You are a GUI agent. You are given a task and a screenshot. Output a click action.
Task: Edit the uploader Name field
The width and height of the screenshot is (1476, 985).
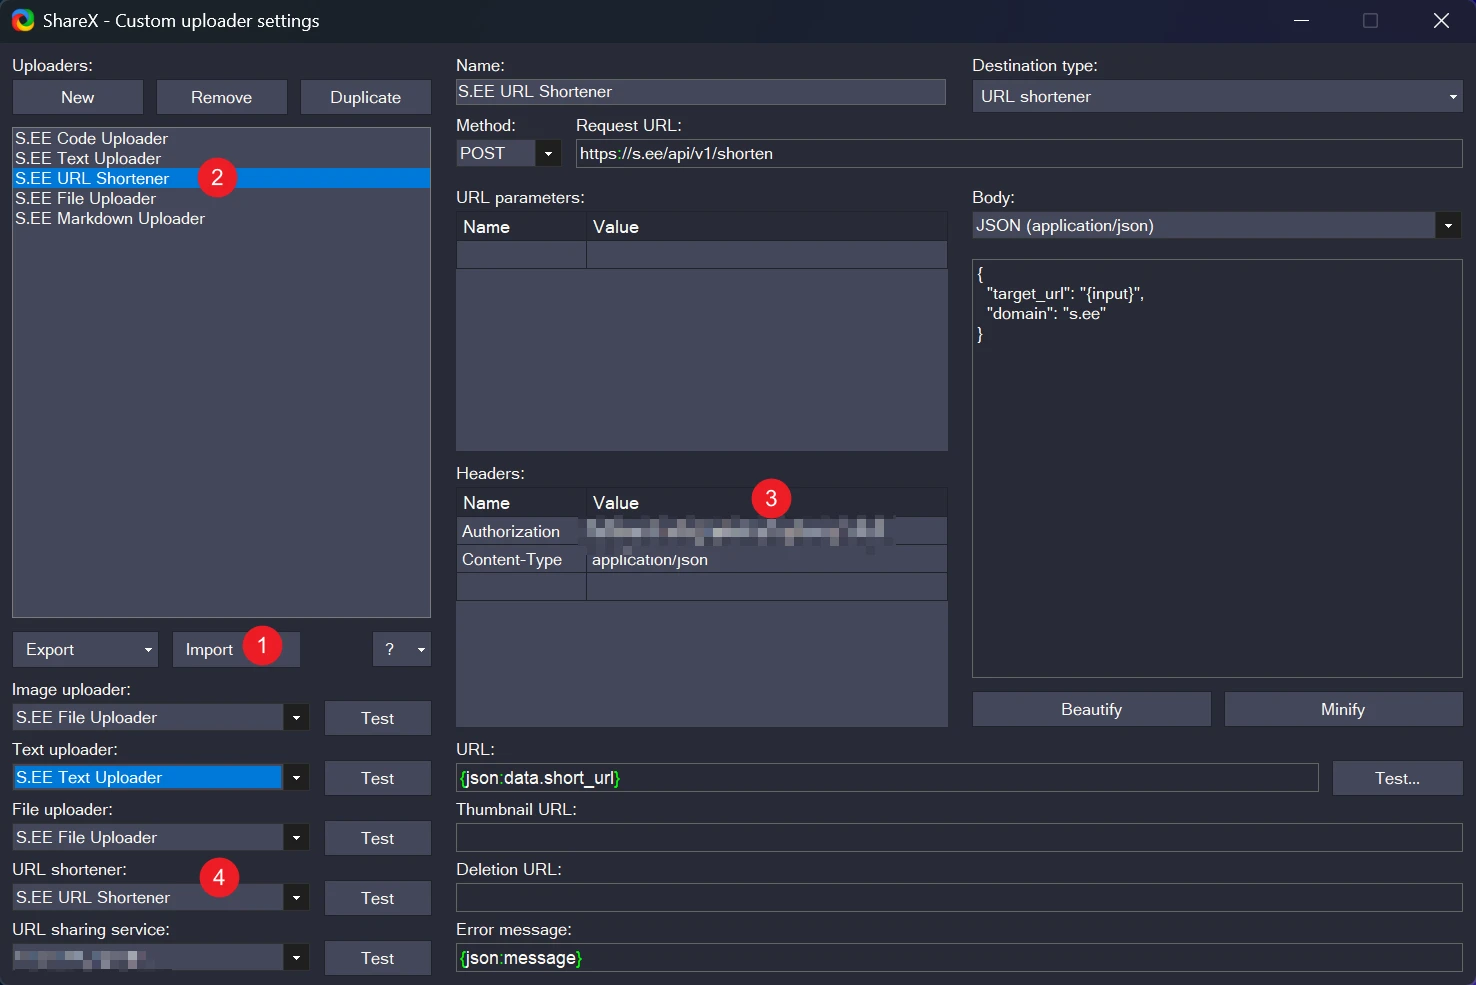700,91
